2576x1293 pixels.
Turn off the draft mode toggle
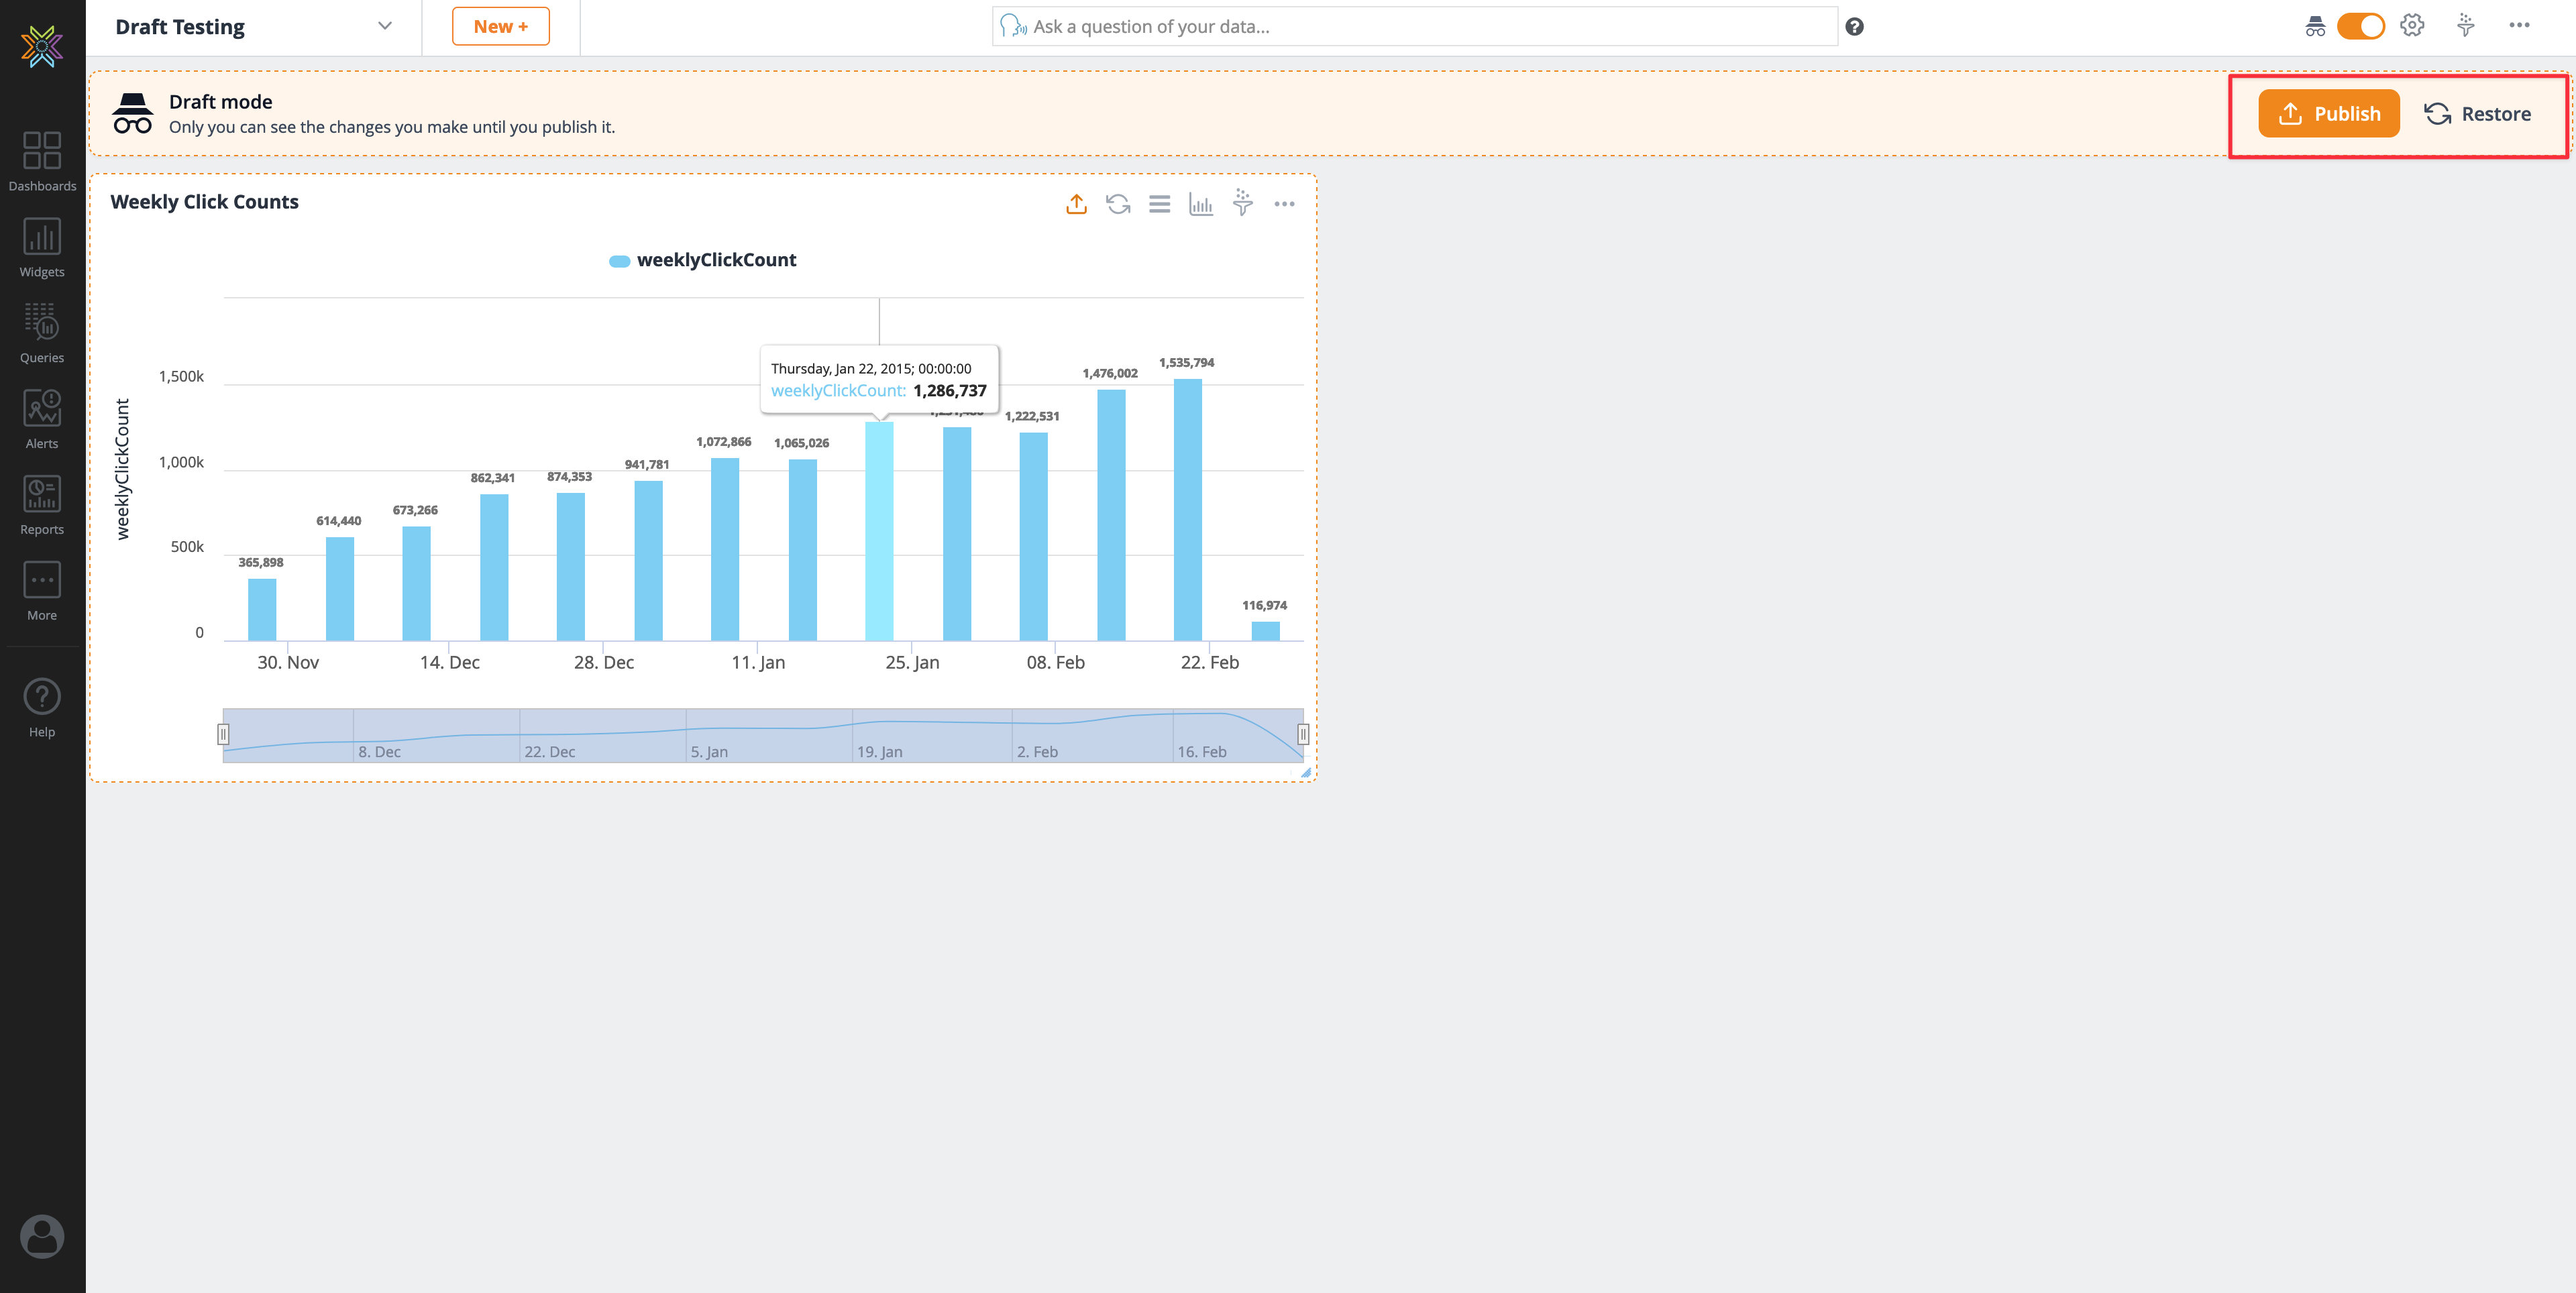coord(2360,27)
